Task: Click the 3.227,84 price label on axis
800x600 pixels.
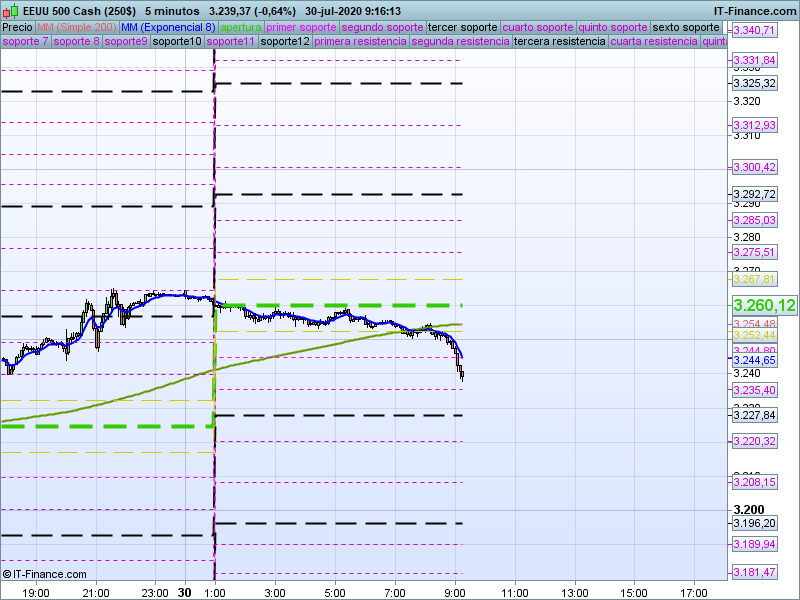Action: click(754, 415)
